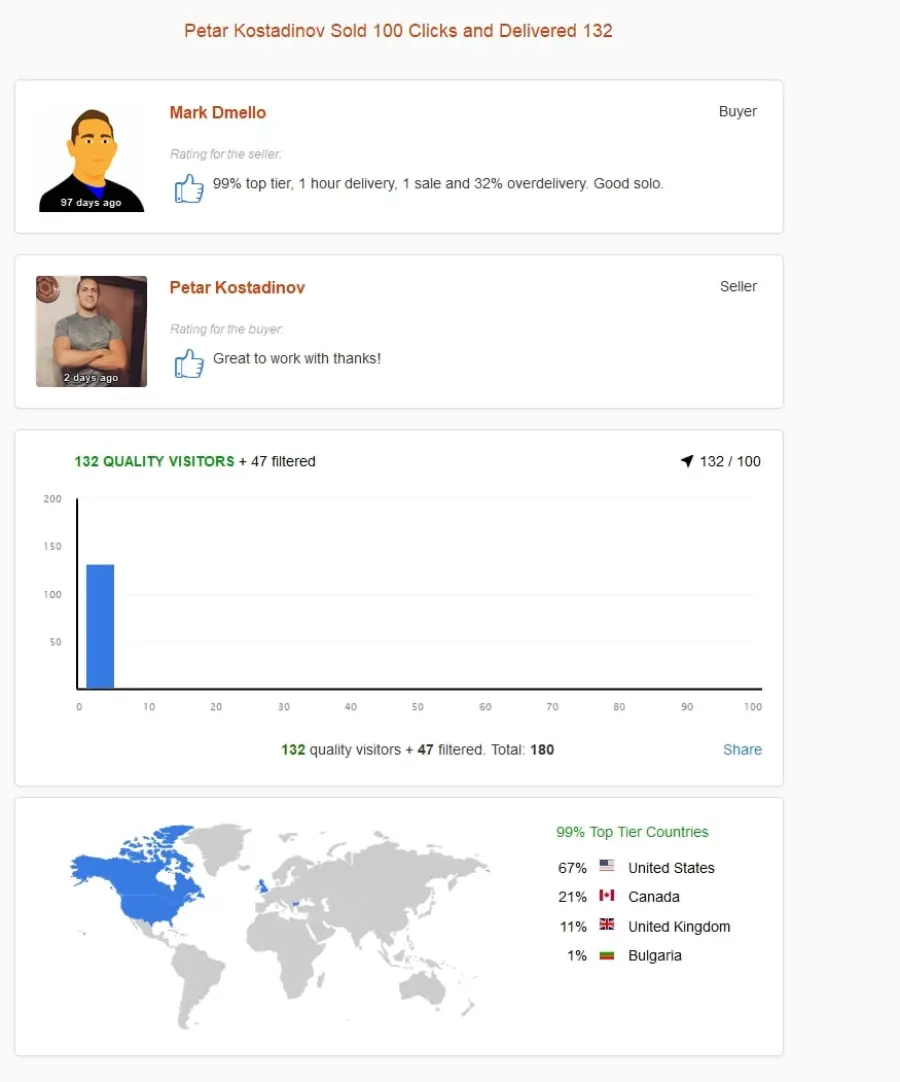Open the Mark Dmello profile name link
The width and height of the screenshot is (900, 1082).
pyautogui.click(x=217, y=112)
